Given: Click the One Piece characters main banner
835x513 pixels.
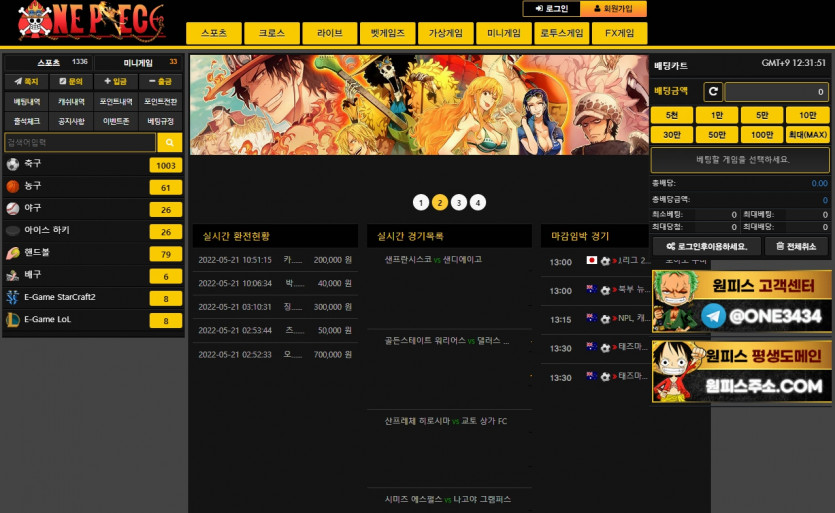Looking at the screenshot, I should pyautogui.click(x=419, y=105).
